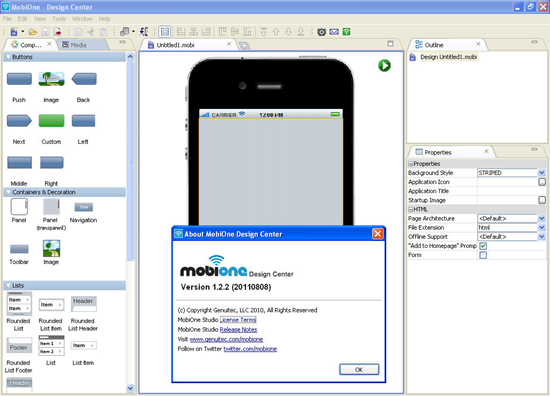
Task: Select the Next button component
Action: (19, 121)
